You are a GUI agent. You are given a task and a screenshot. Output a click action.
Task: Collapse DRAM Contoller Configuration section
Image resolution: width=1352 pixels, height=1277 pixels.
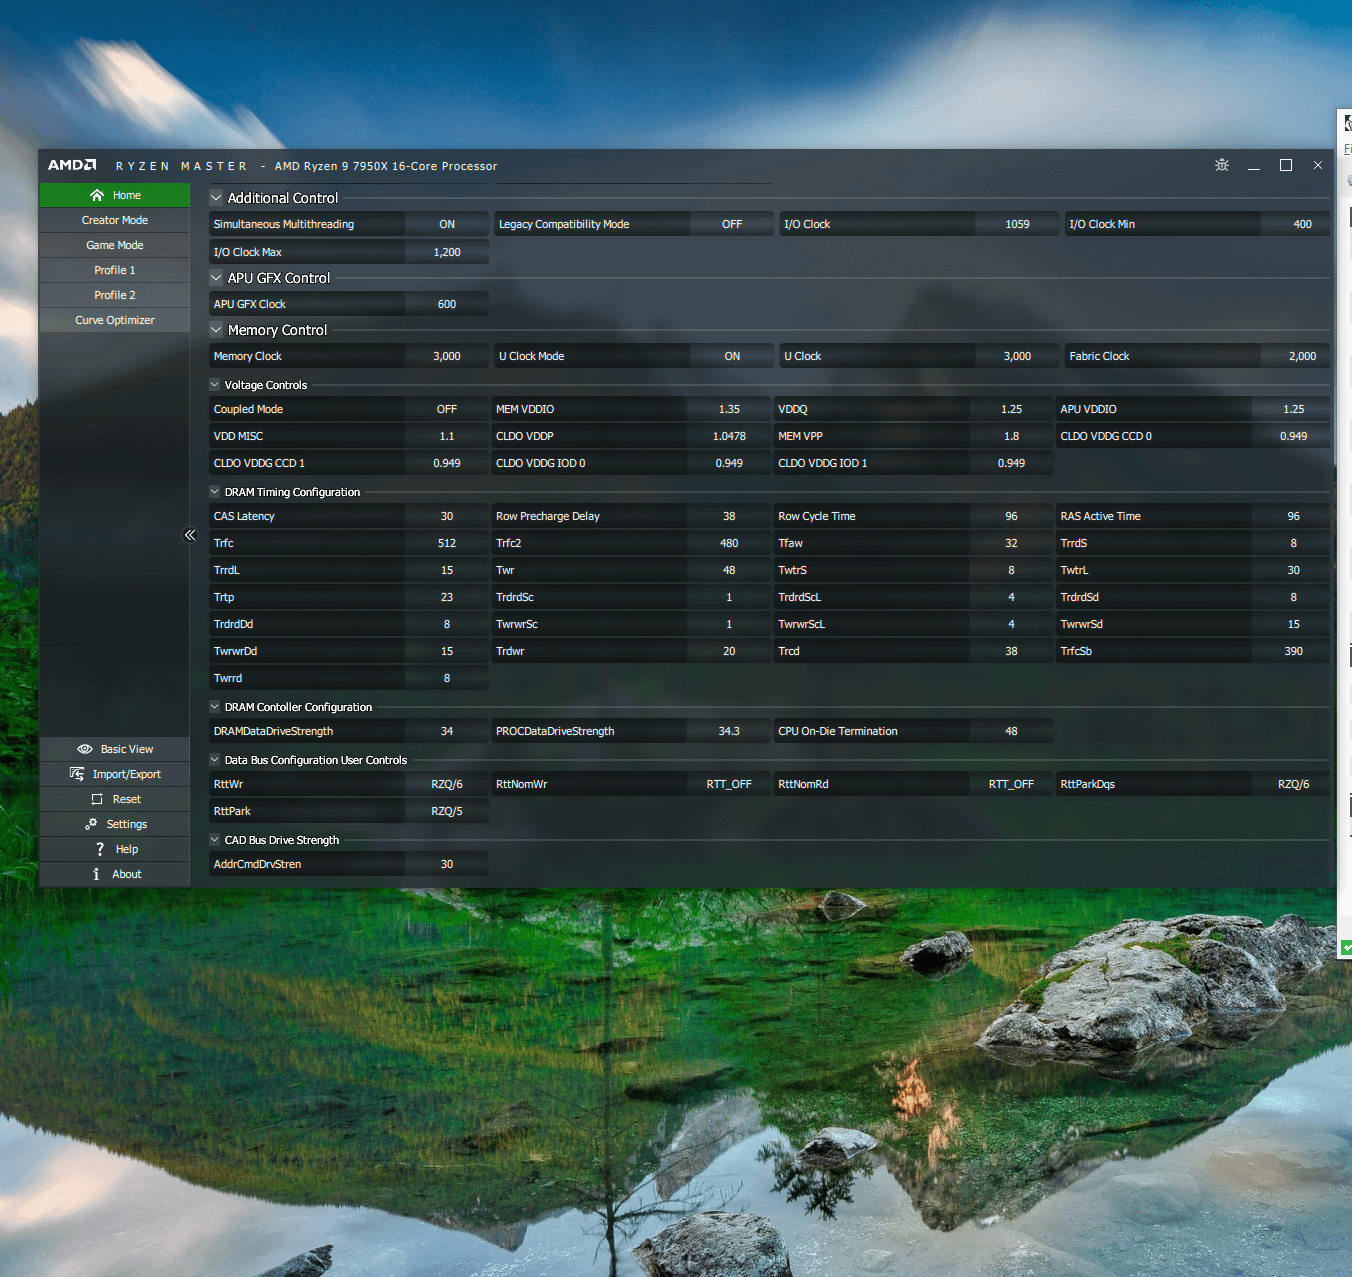tap(215, 707)
